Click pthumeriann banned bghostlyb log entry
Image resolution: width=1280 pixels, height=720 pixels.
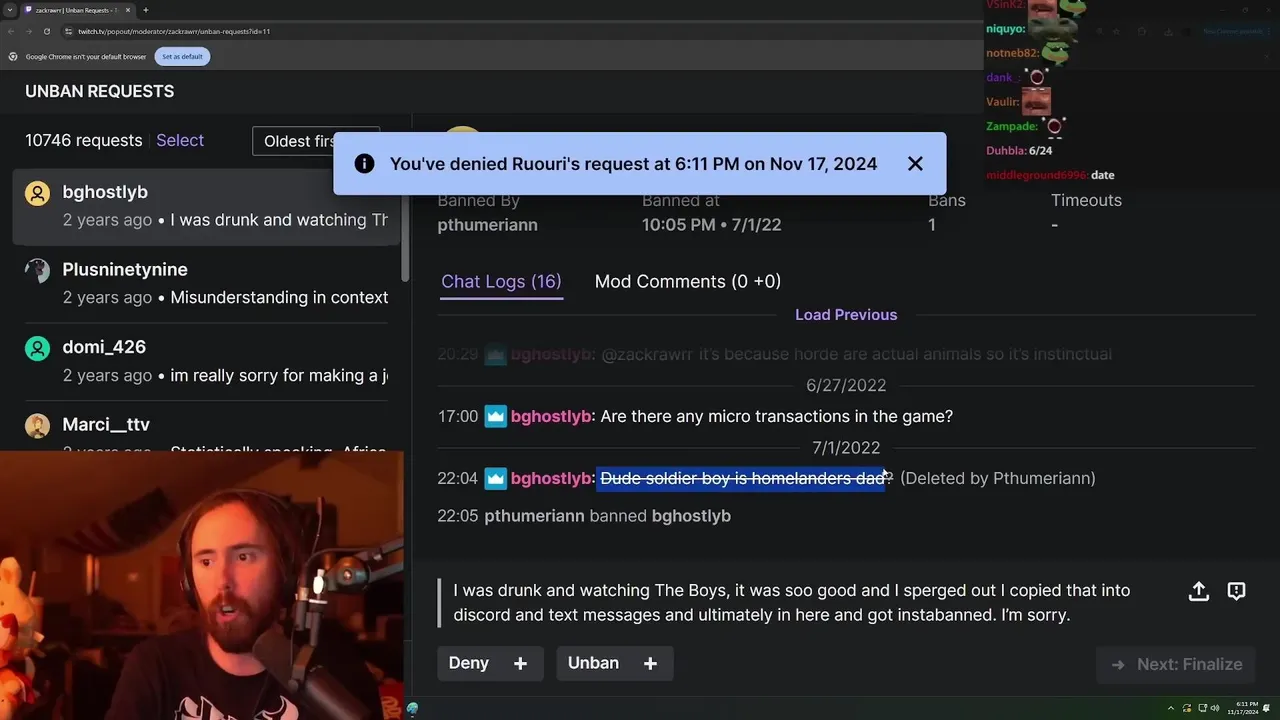tap(584, 516)
